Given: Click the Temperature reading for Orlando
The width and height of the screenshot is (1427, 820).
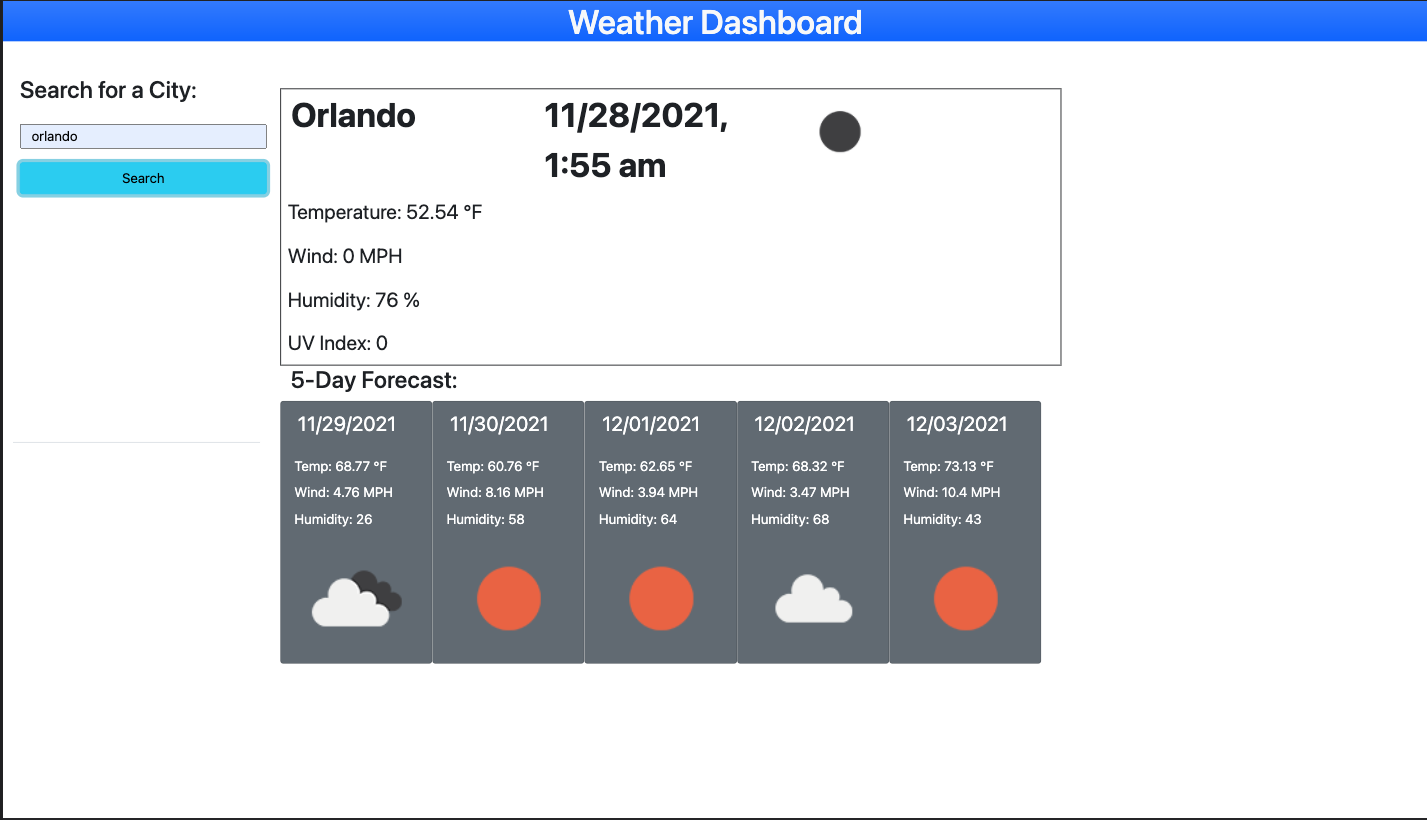Looking at the screenshot, I should pyautogui.click(x=384, y=212).
